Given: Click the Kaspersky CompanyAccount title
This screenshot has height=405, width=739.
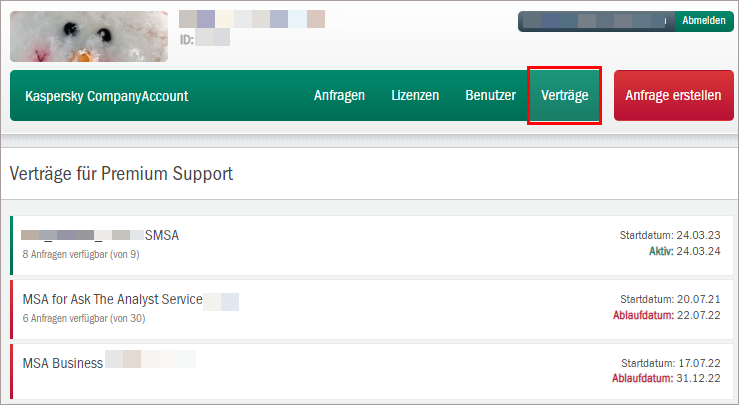Looking at the screenshot, I should point(107,96).
